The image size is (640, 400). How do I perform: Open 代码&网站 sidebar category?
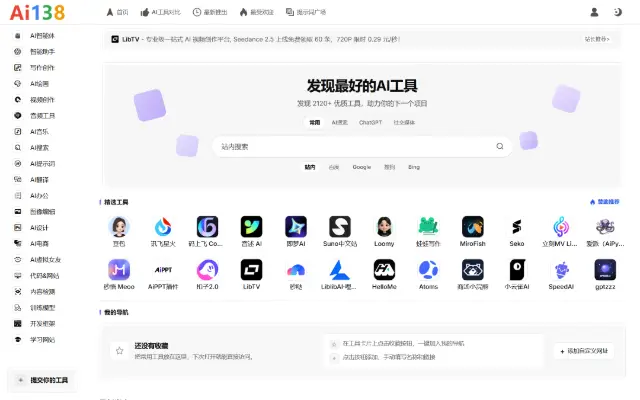click(x=44, y=276)
